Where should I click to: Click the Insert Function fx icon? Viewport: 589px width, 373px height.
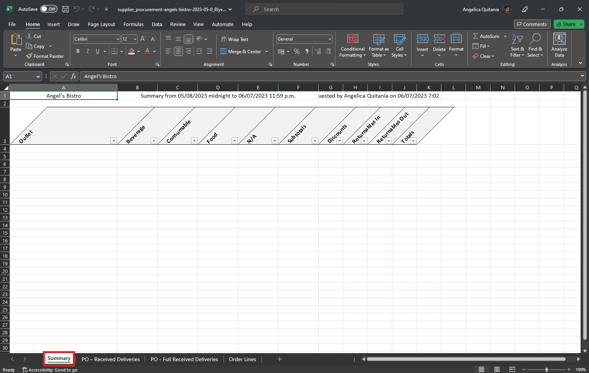[x=73, y=77]
